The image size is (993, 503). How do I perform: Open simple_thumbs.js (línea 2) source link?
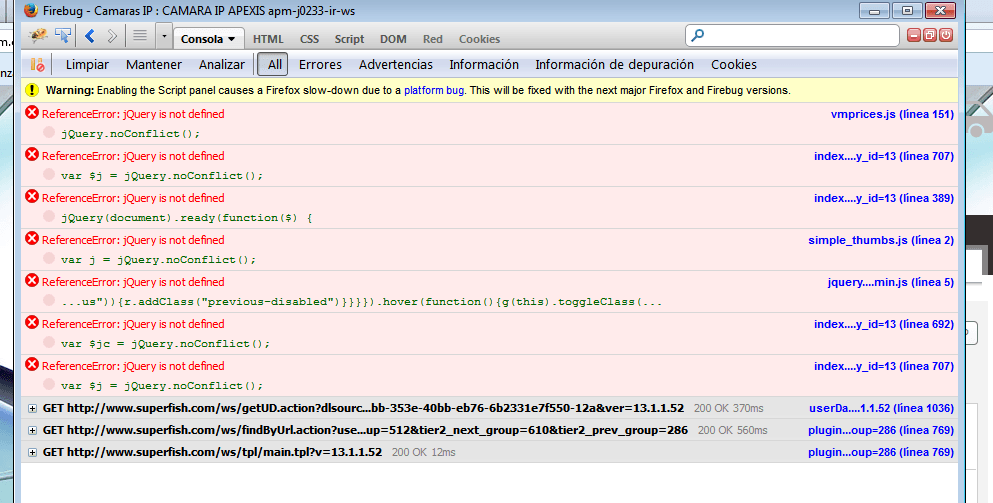pyautogui.click(x=881, y=240)
